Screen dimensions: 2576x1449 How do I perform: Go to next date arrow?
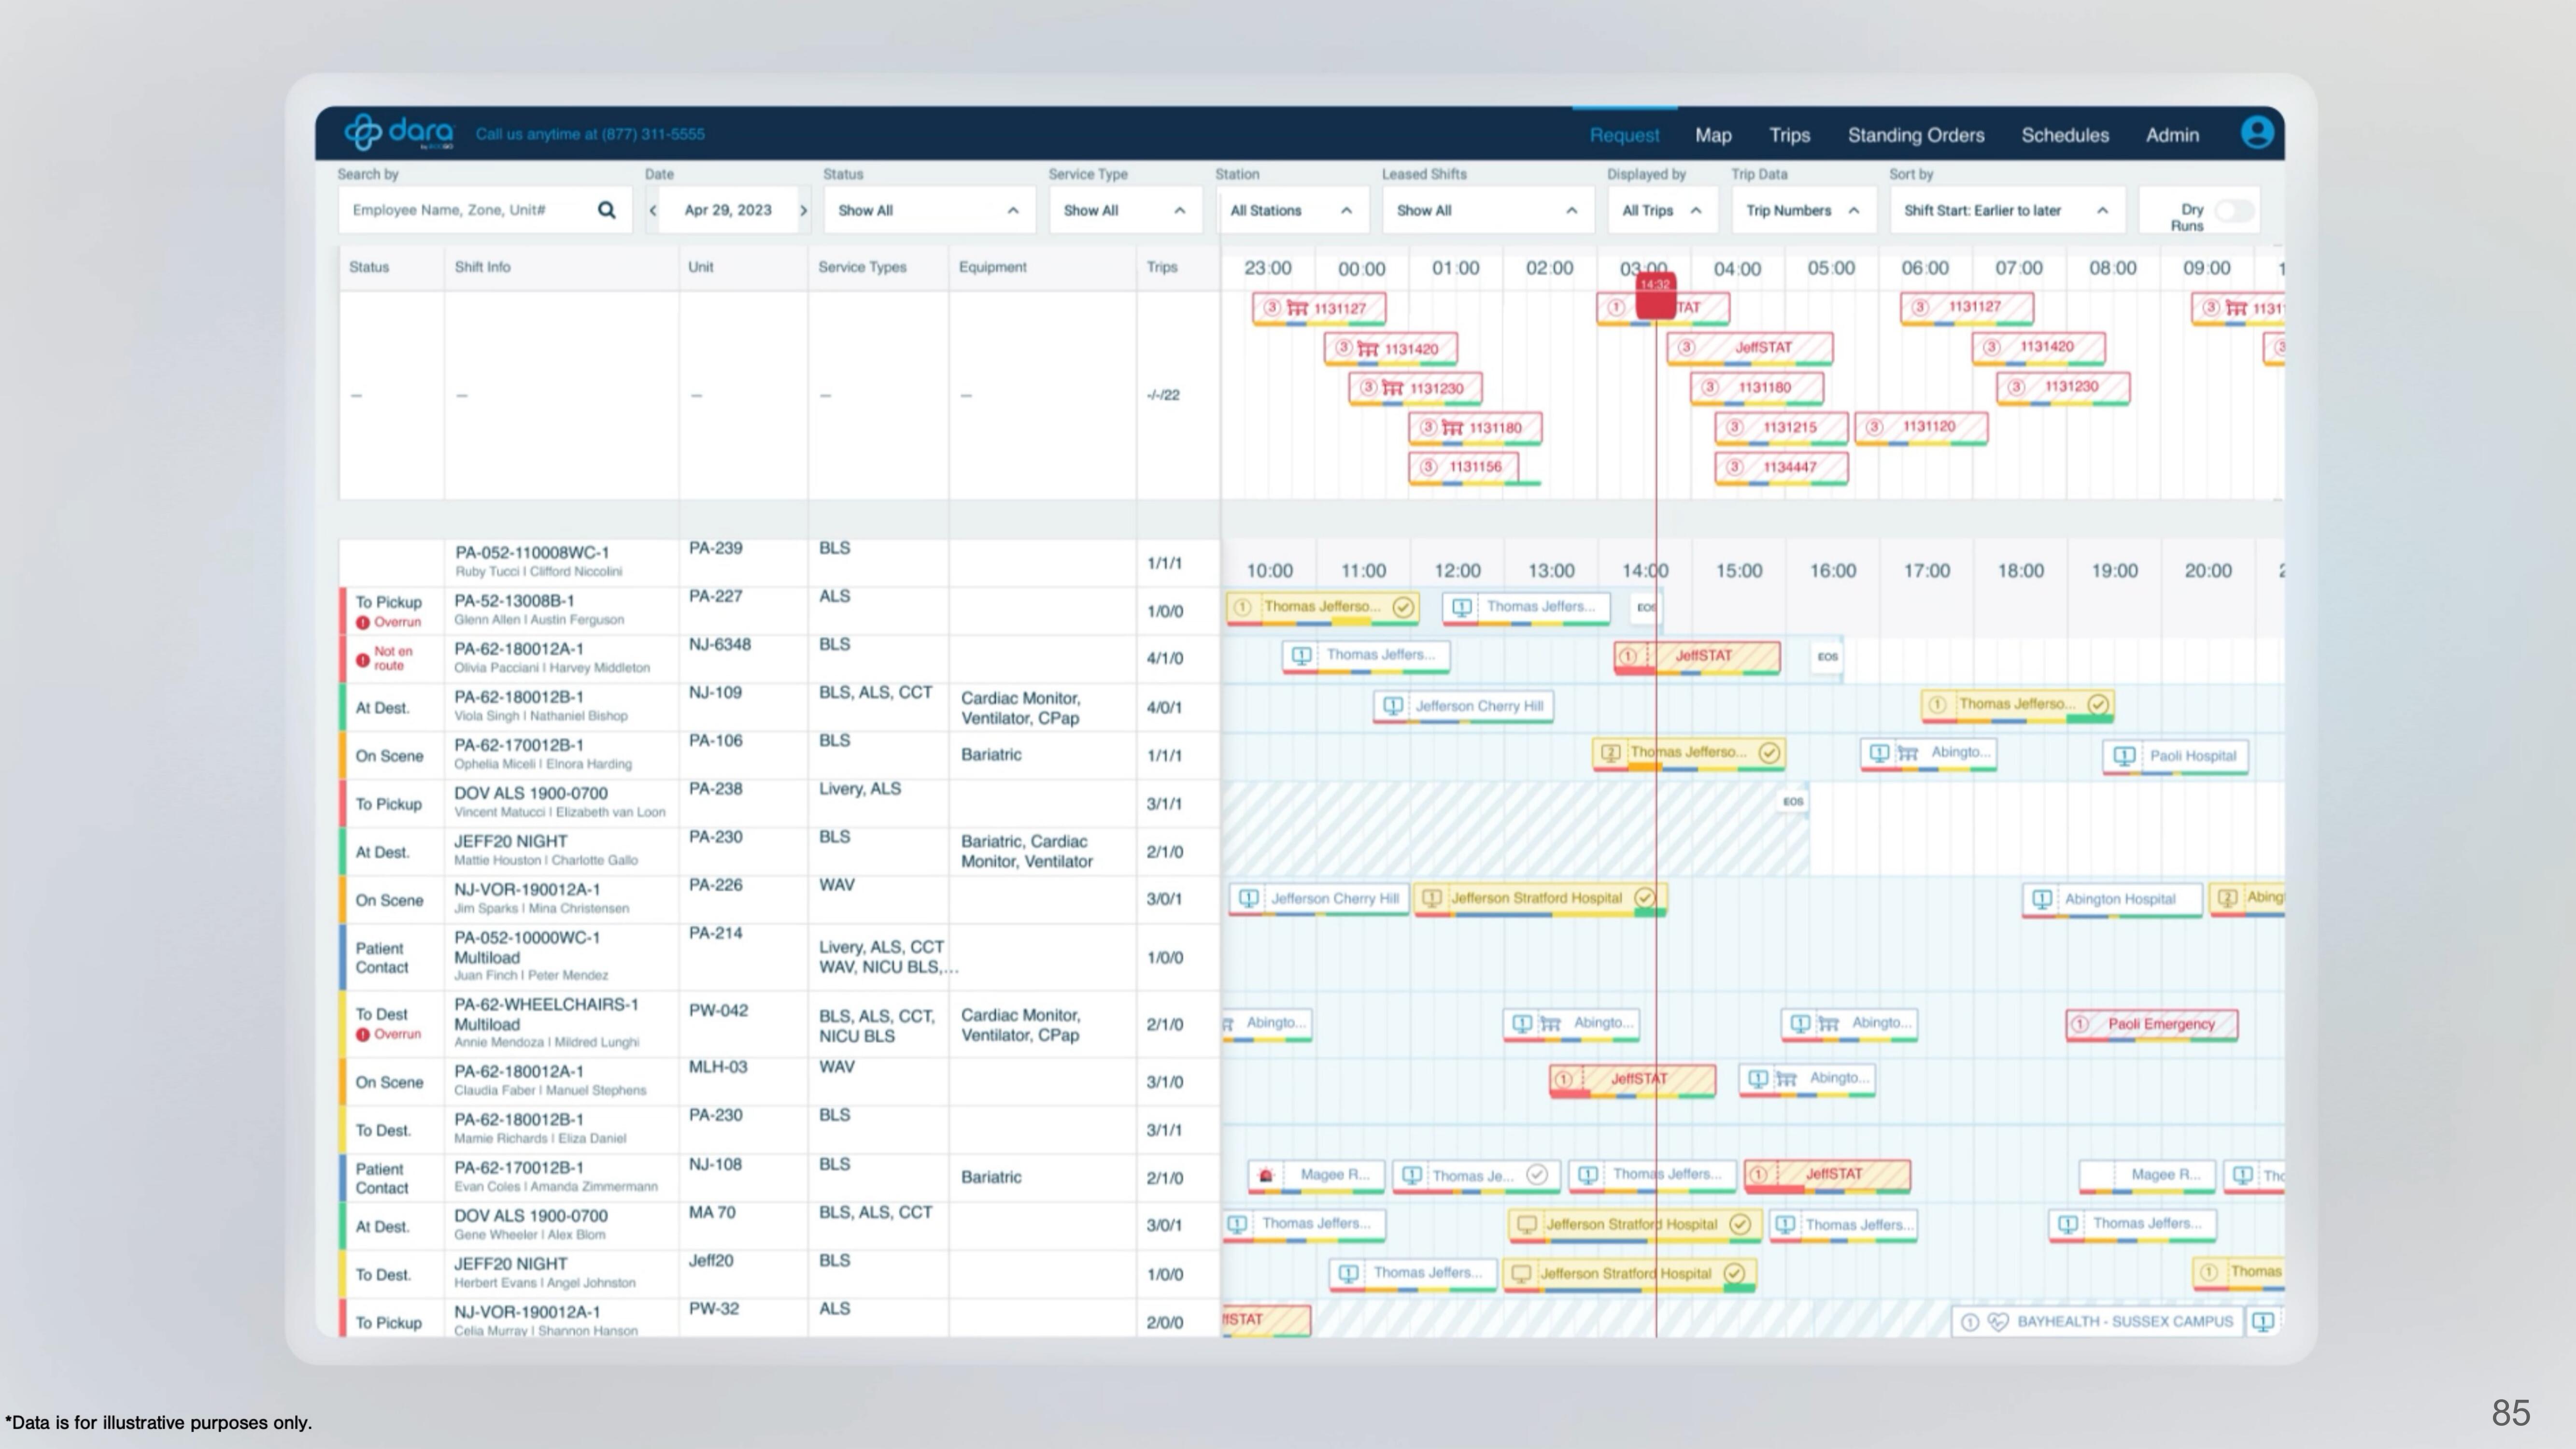pos(803,210)
